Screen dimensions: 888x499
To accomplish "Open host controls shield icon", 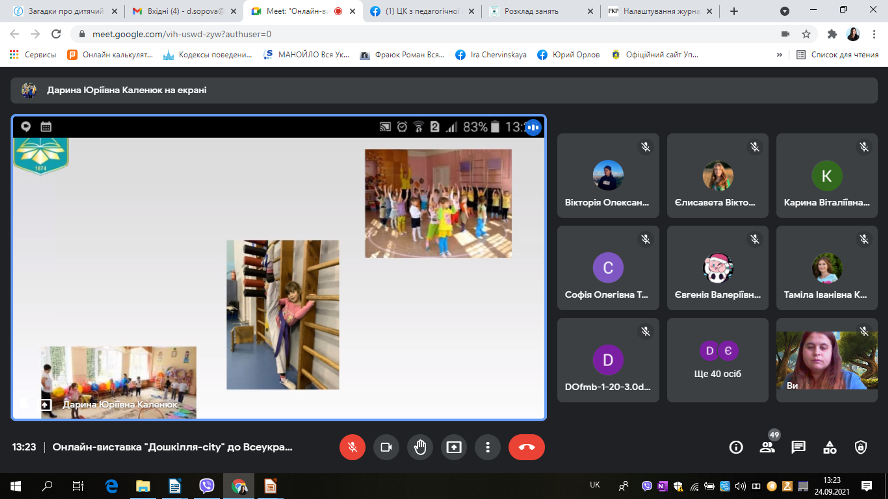I will pyautogui.click(x=861, y=447).
